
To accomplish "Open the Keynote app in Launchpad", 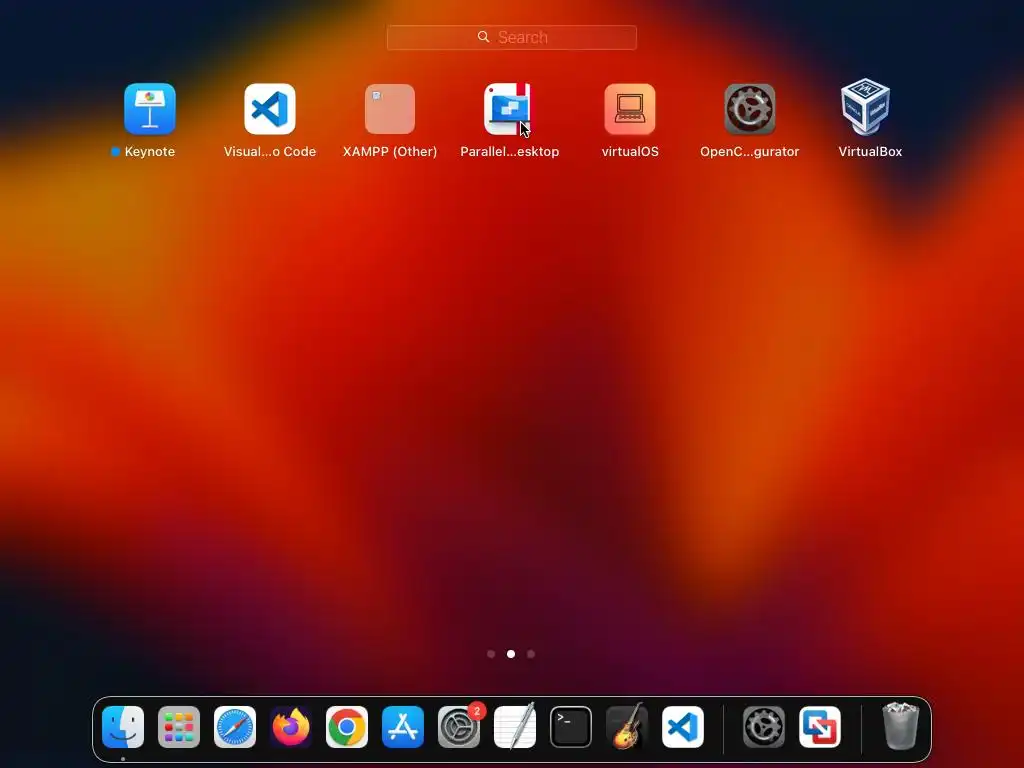I will 150,108.
